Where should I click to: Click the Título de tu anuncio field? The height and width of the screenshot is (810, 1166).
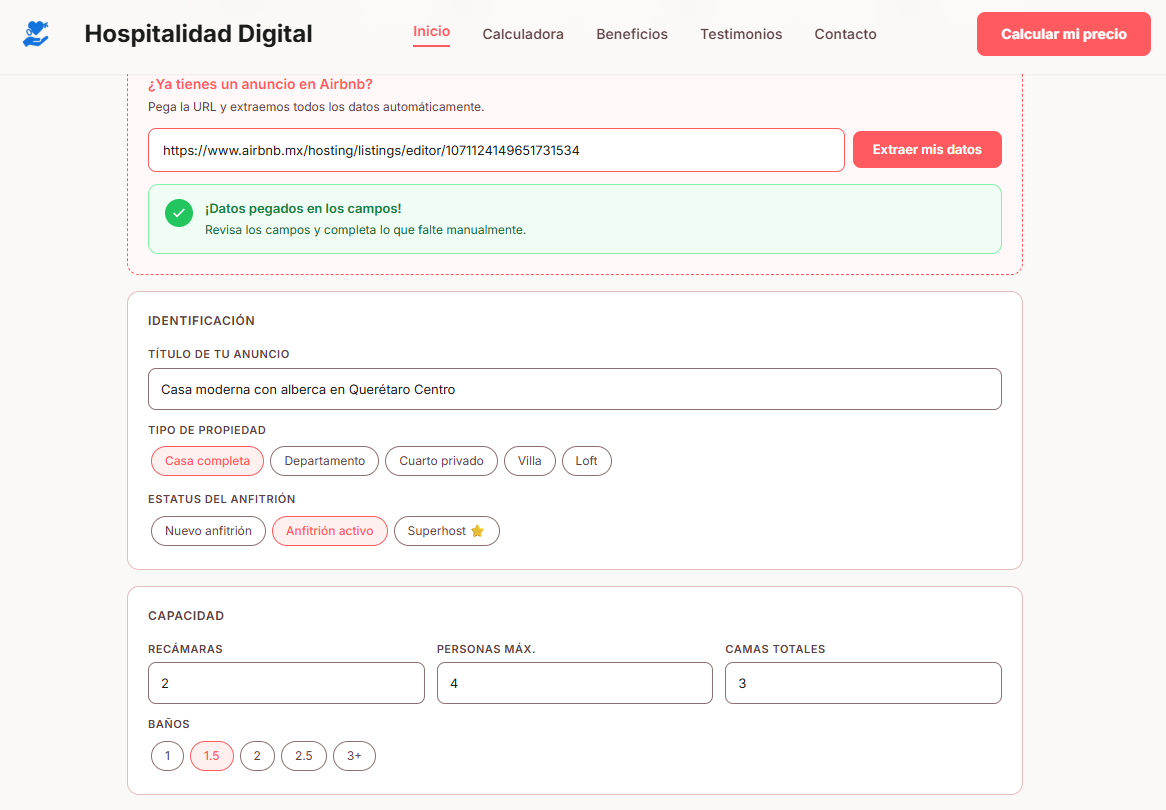575,389
